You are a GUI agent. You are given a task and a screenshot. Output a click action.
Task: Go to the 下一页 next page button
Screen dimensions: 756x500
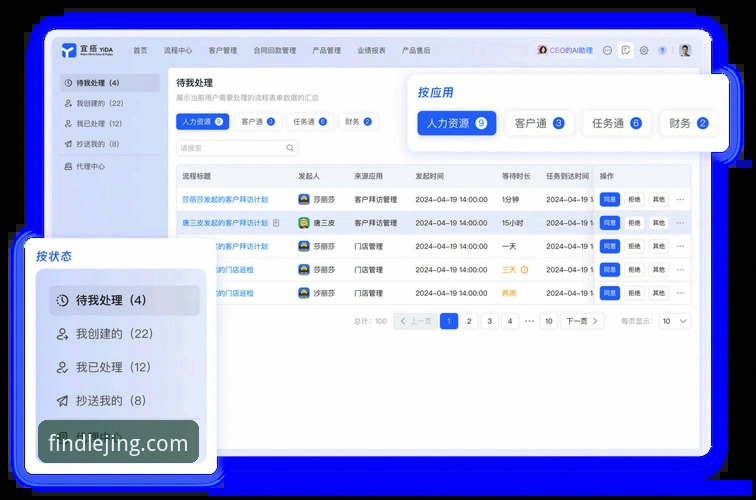[x=582, y=321]
